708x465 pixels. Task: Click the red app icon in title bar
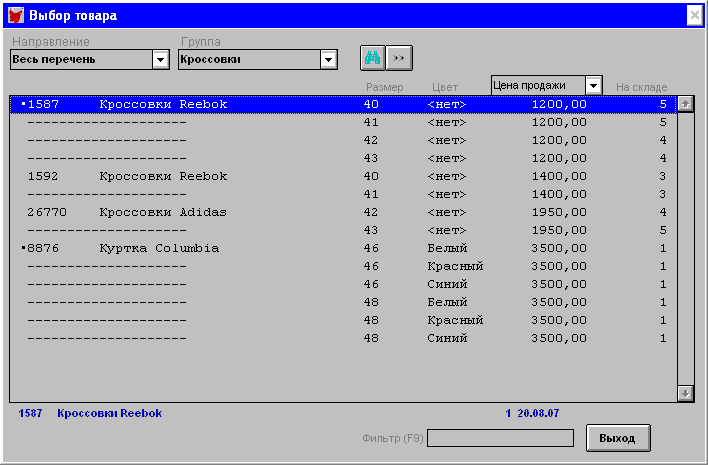point(16,15)
